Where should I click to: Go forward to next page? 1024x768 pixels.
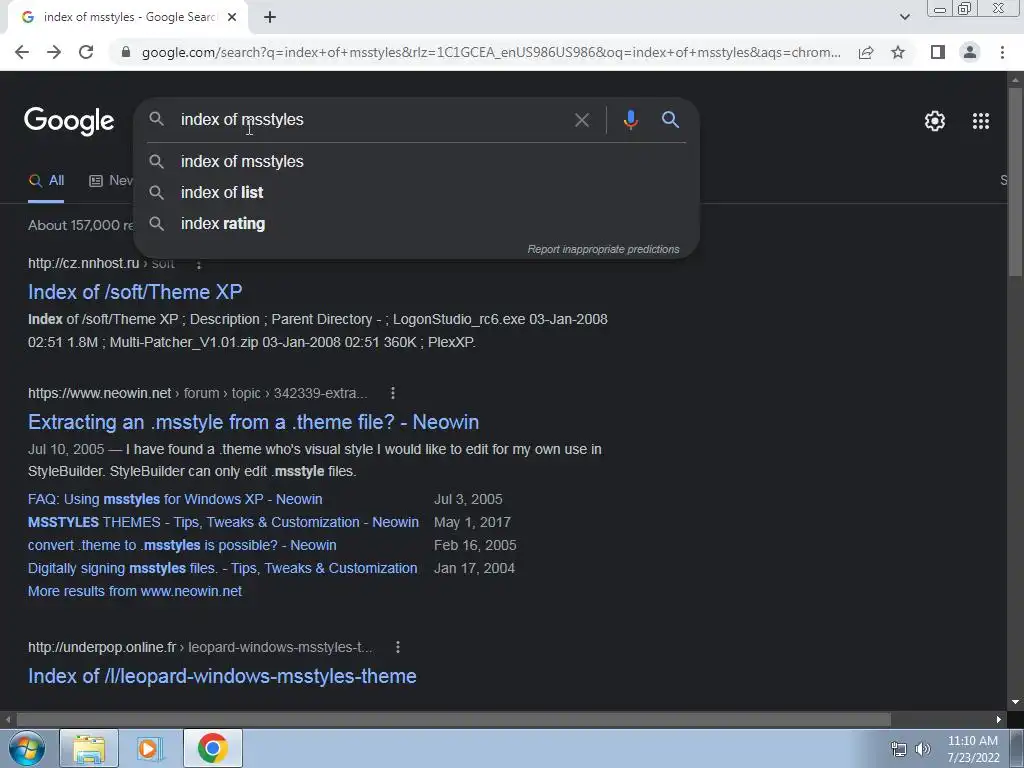[x=54, y=52]
